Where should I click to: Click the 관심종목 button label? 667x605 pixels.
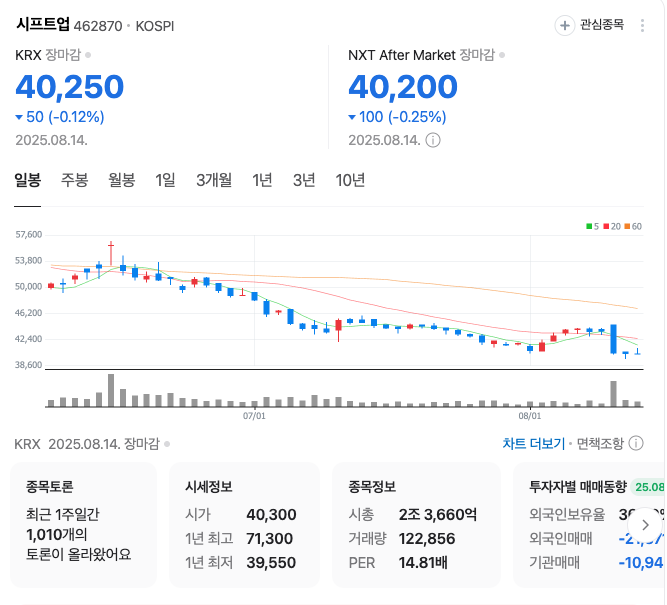[602, 25]
